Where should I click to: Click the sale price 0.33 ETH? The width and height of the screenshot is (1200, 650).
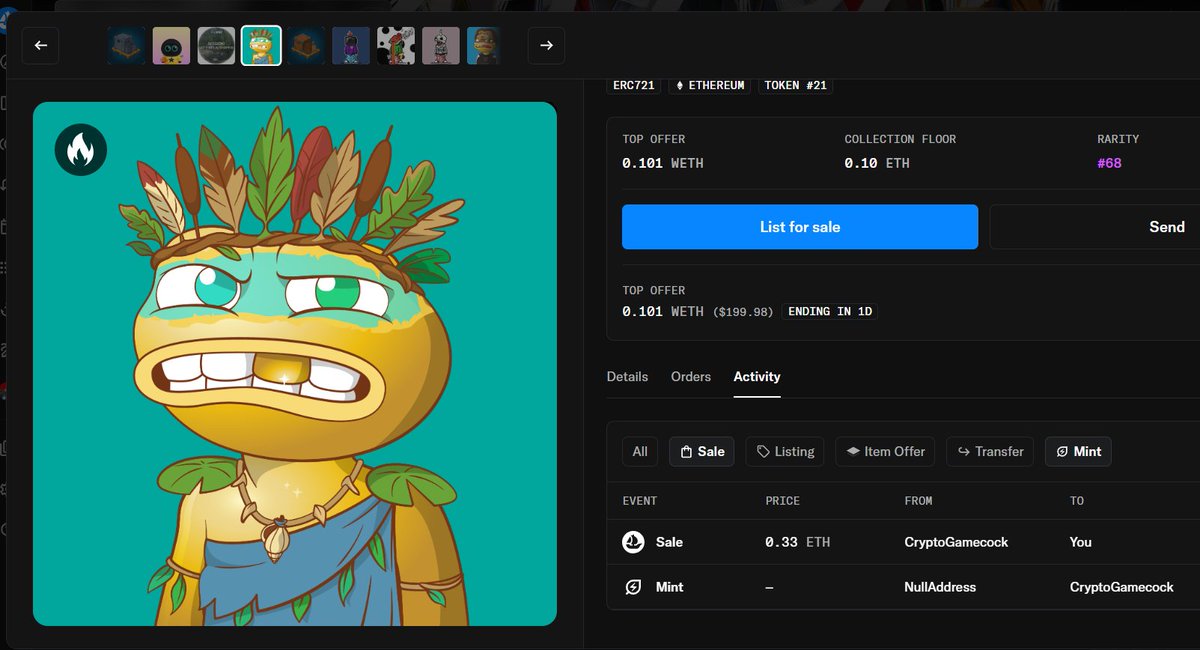pyautogui.click(x=798, y=542)
